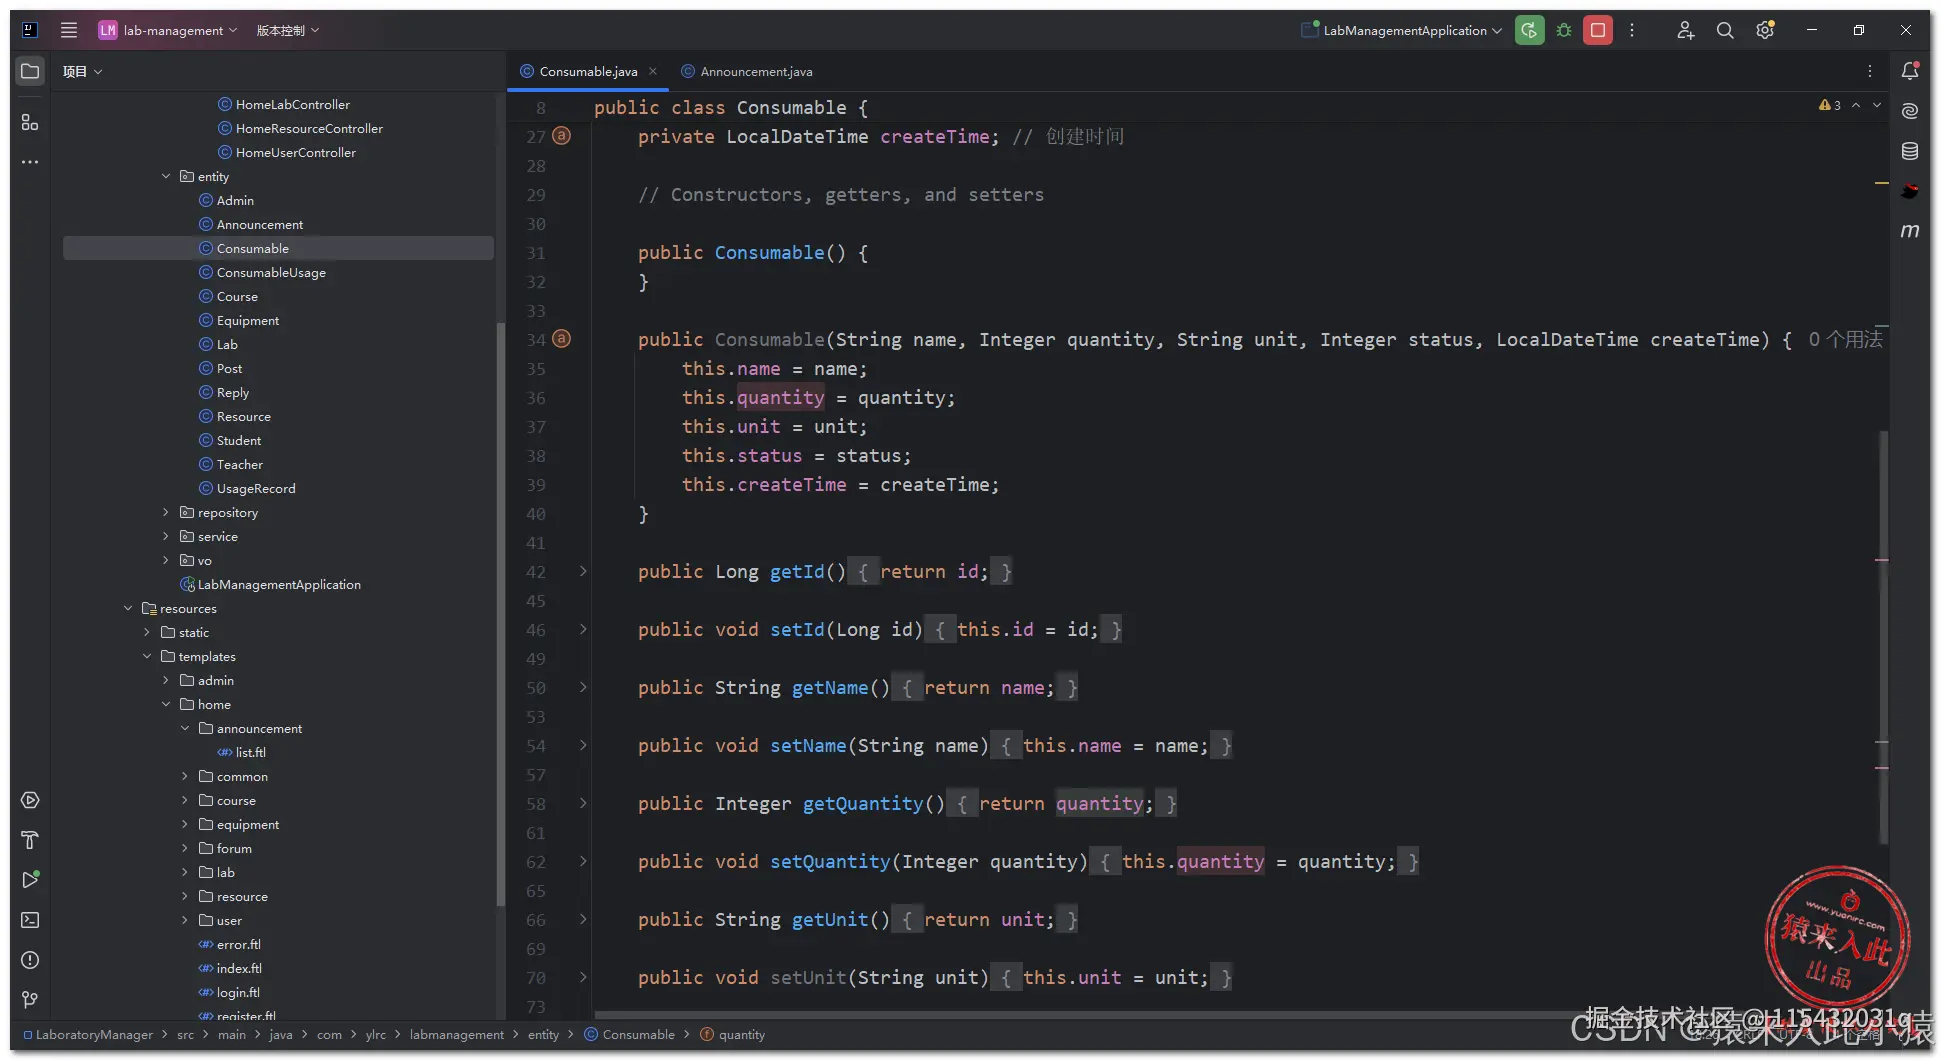Open the lab-management project dropdown
Image resolution: width=1941 pixels, height=1061 pixels.
point(168,30)
